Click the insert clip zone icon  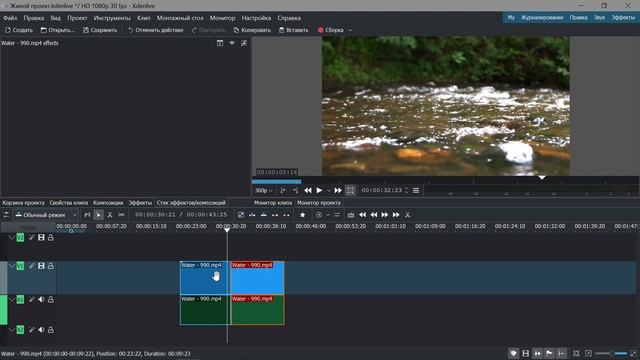(x=252, y=215)
